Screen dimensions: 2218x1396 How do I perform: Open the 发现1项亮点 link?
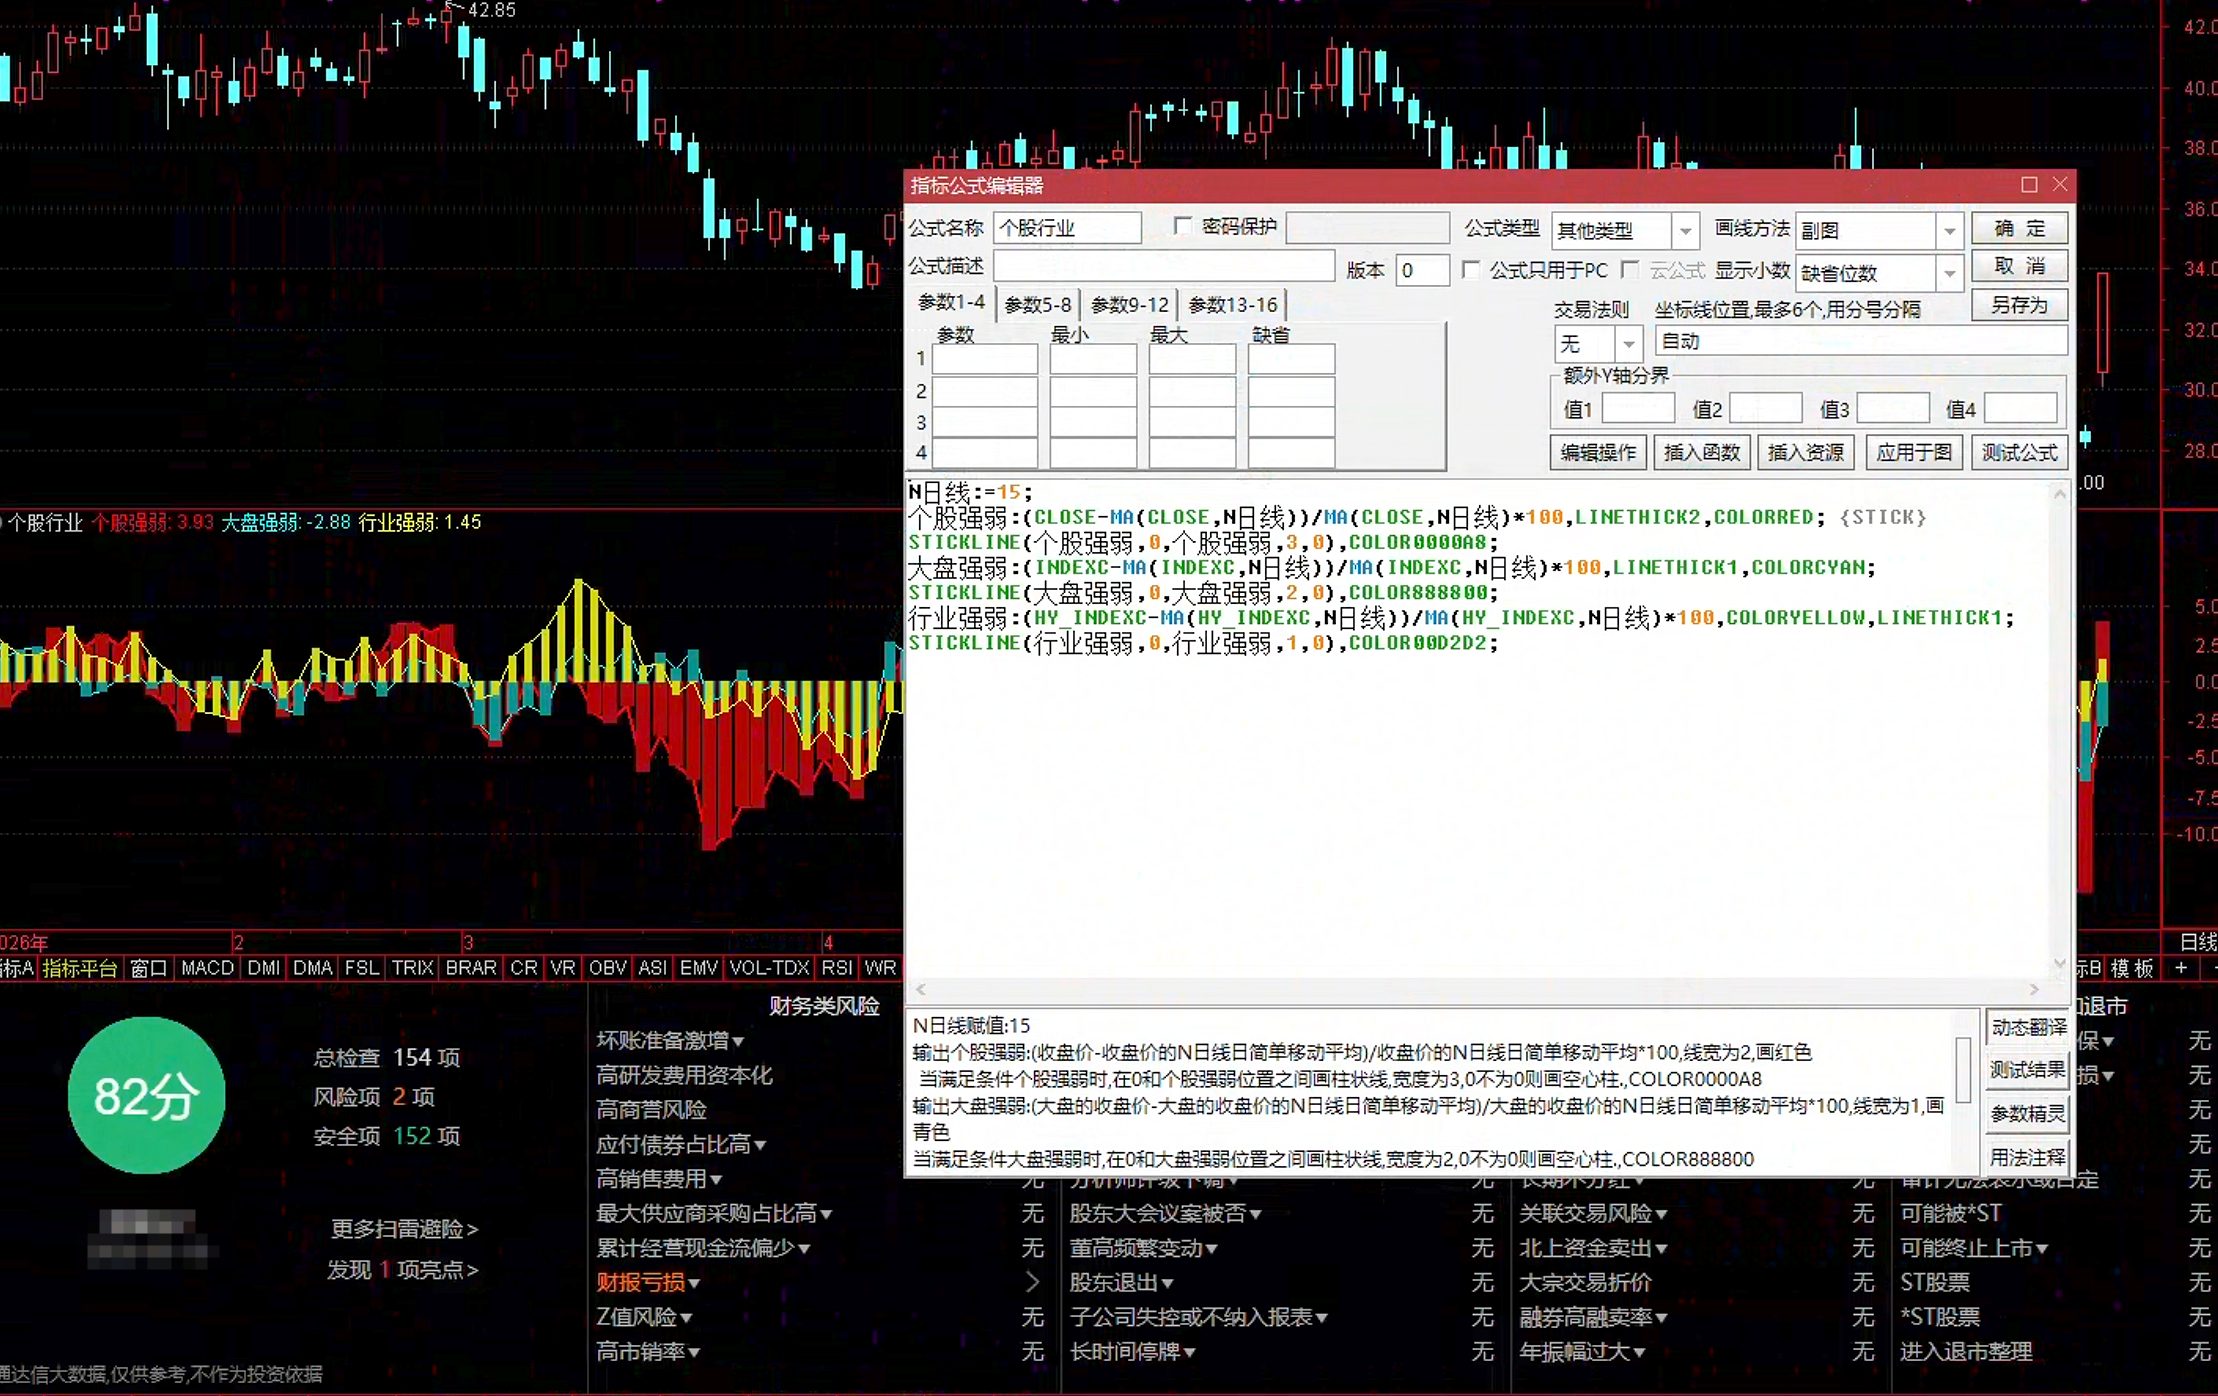pos(402,1270)
